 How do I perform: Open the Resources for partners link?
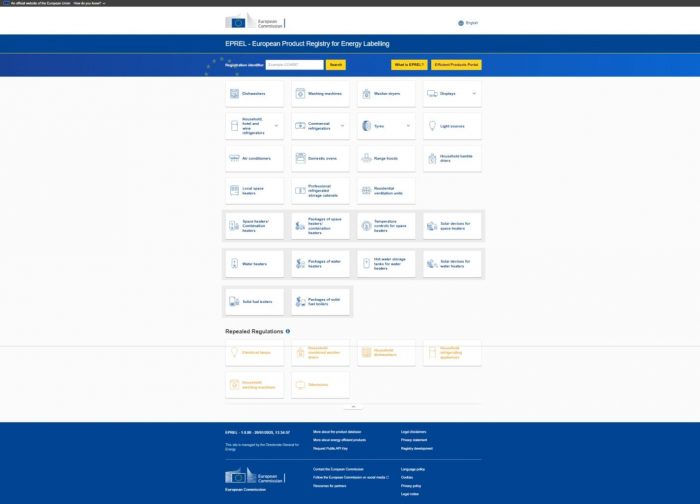(x=329, y=486)
